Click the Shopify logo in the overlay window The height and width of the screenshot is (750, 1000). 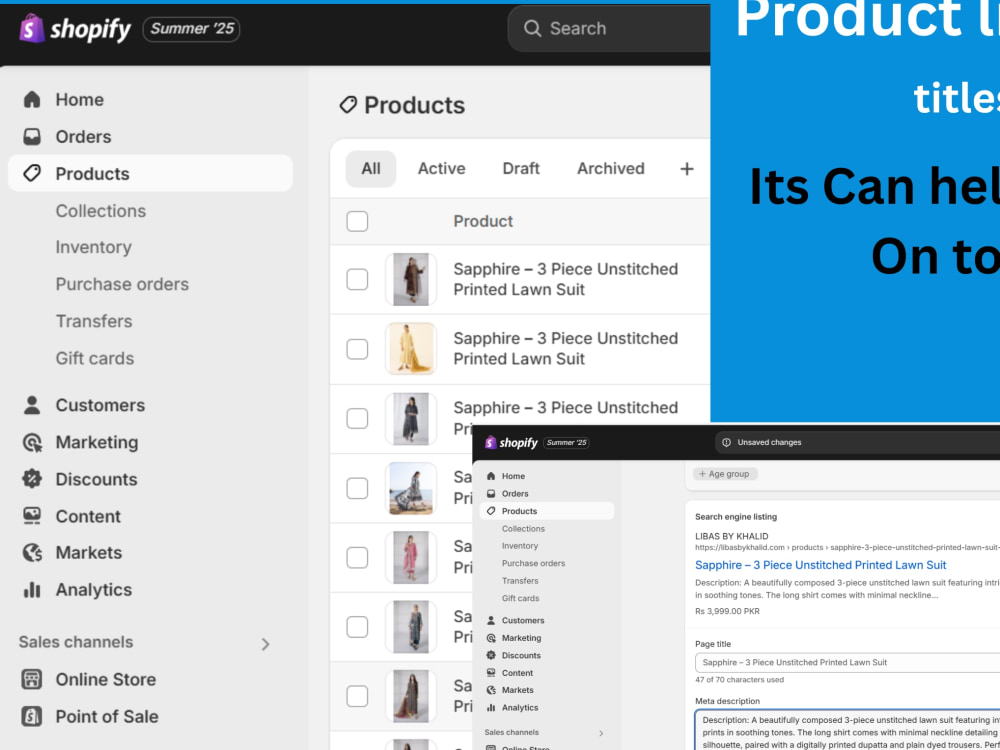click(511, 442)
